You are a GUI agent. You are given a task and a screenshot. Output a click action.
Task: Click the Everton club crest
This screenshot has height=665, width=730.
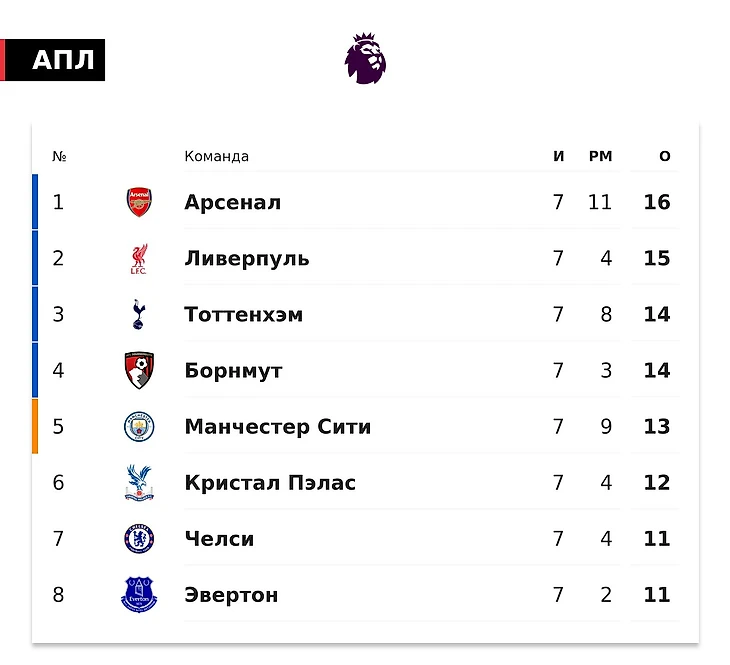click(x=139, y=595)
